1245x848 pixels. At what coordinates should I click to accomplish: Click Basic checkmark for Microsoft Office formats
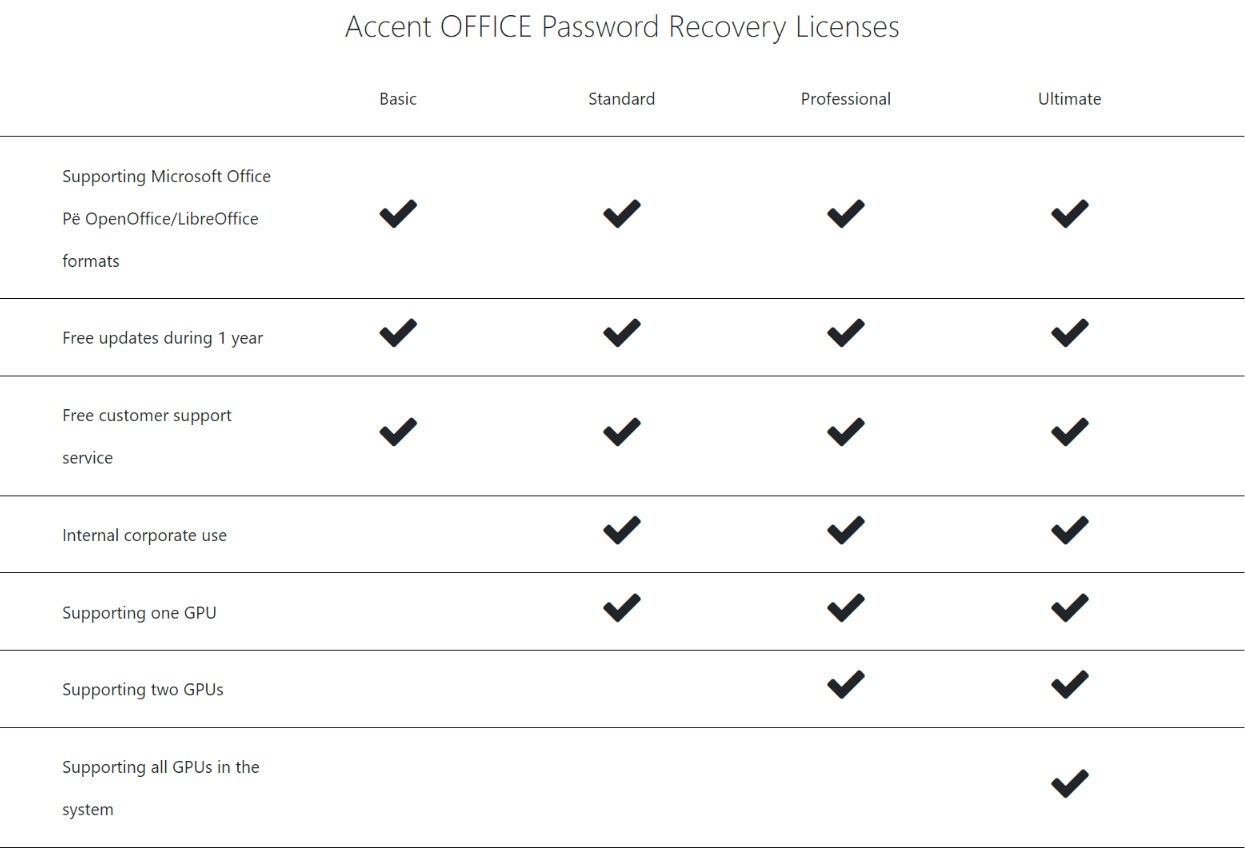[x=398, y=213]
